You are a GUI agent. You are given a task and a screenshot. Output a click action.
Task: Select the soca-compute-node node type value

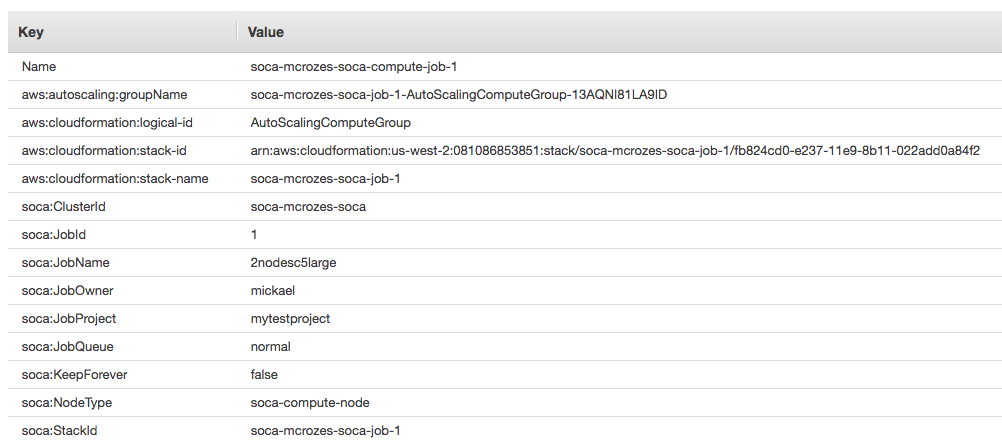click(x=310, y=403)
